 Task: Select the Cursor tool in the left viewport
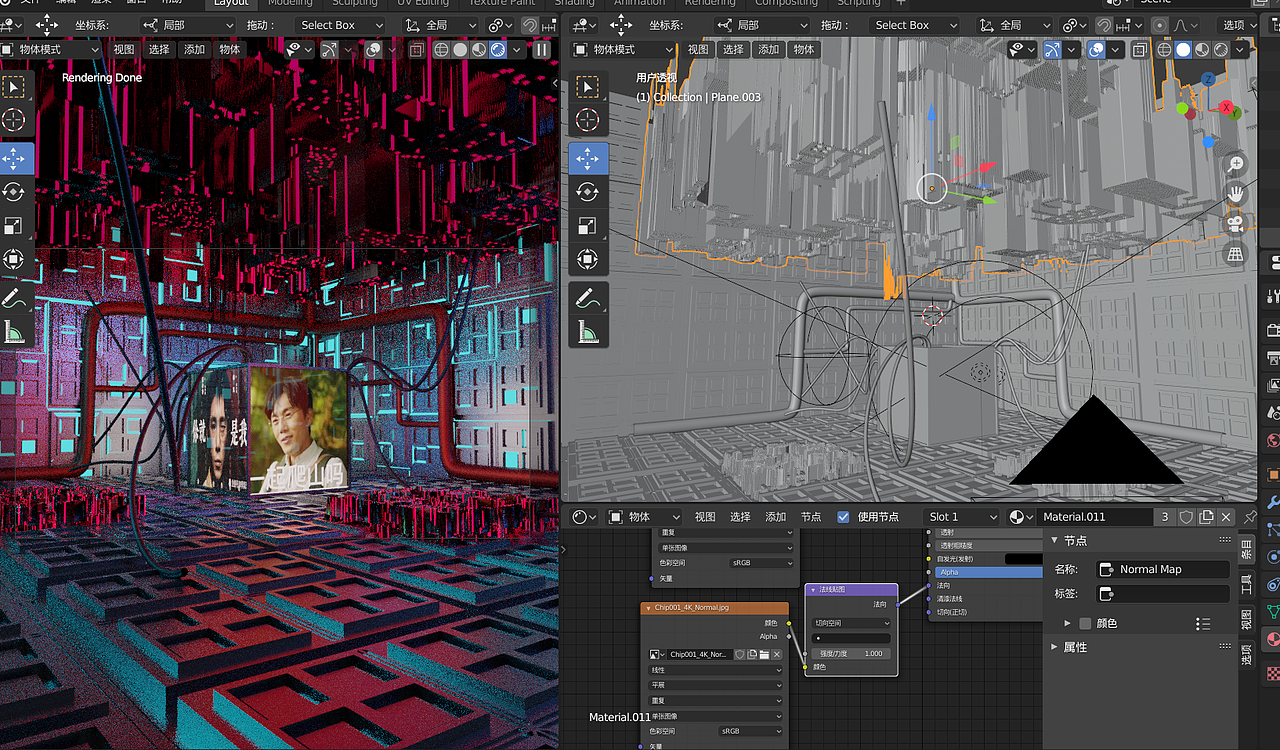[x=14, y=120]
